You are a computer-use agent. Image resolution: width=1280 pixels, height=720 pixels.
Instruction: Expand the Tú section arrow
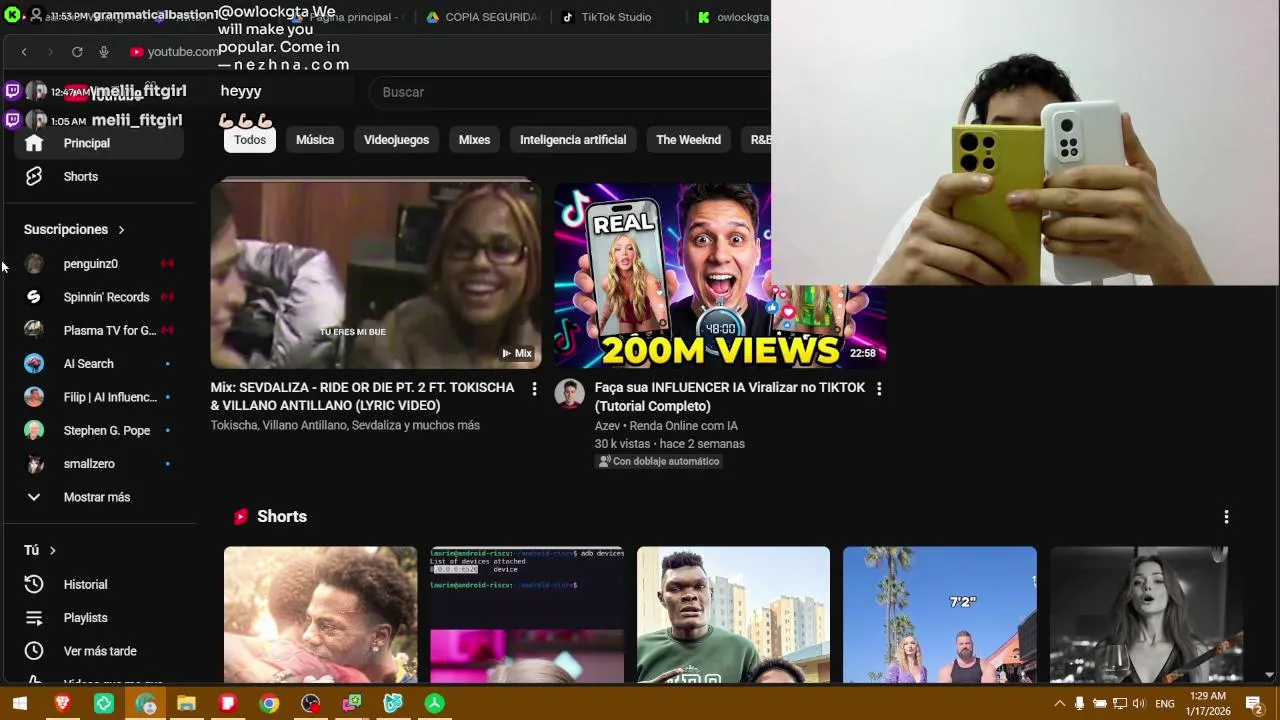coord(53,551)
